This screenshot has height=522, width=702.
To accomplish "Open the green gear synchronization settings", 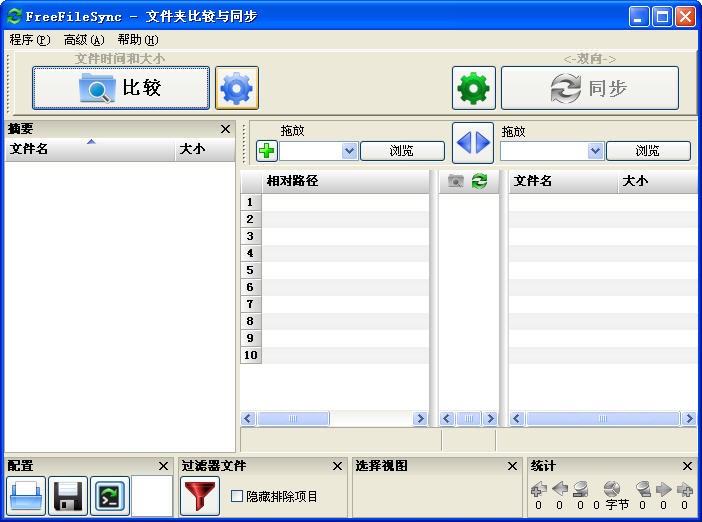I will tap(473, 88).
